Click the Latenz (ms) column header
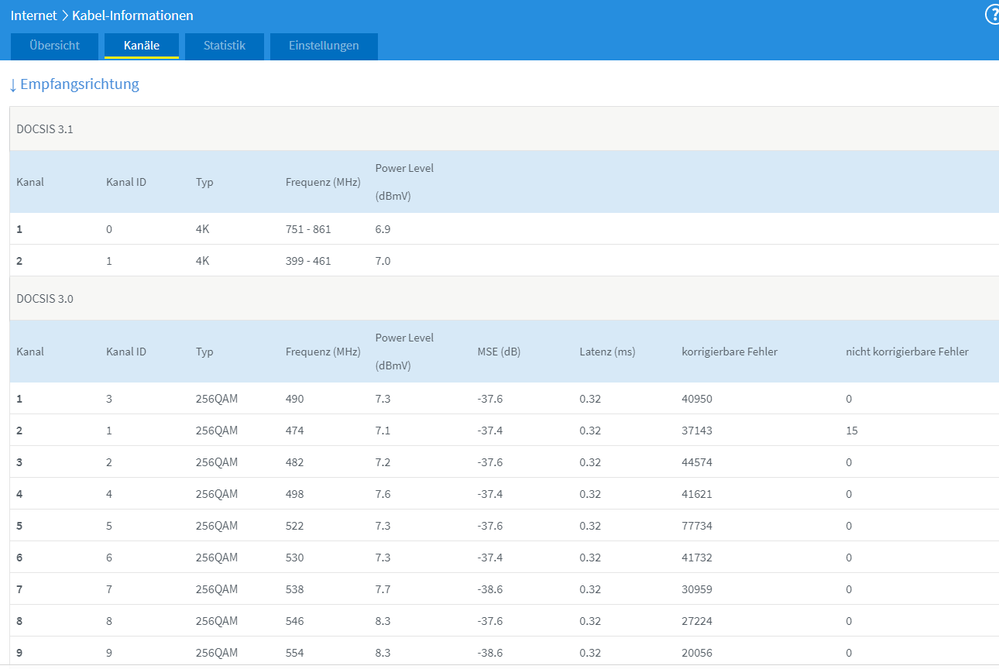999x669 pixels. [x=607, y=352]
